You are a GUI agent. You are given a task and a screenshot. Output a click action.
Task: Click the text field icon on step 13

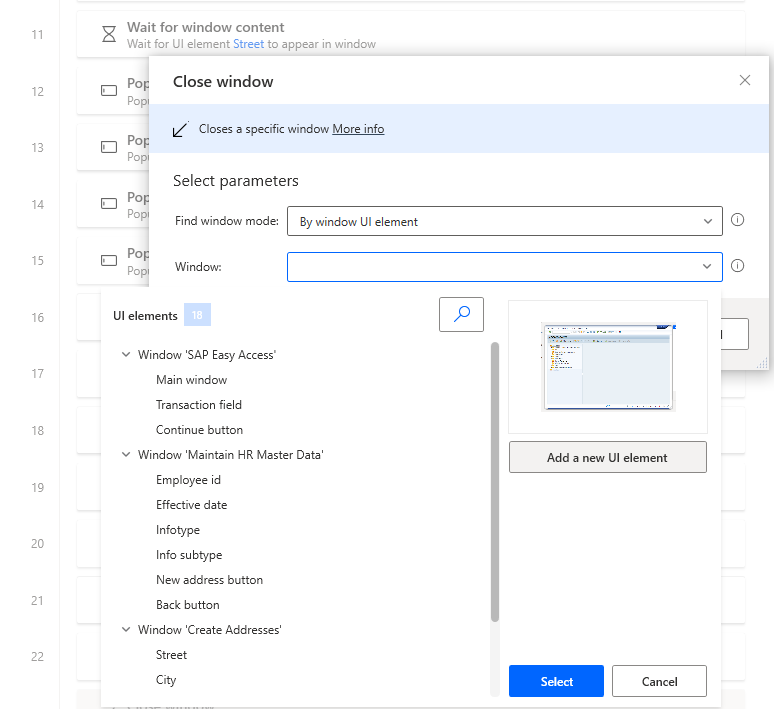109,147
